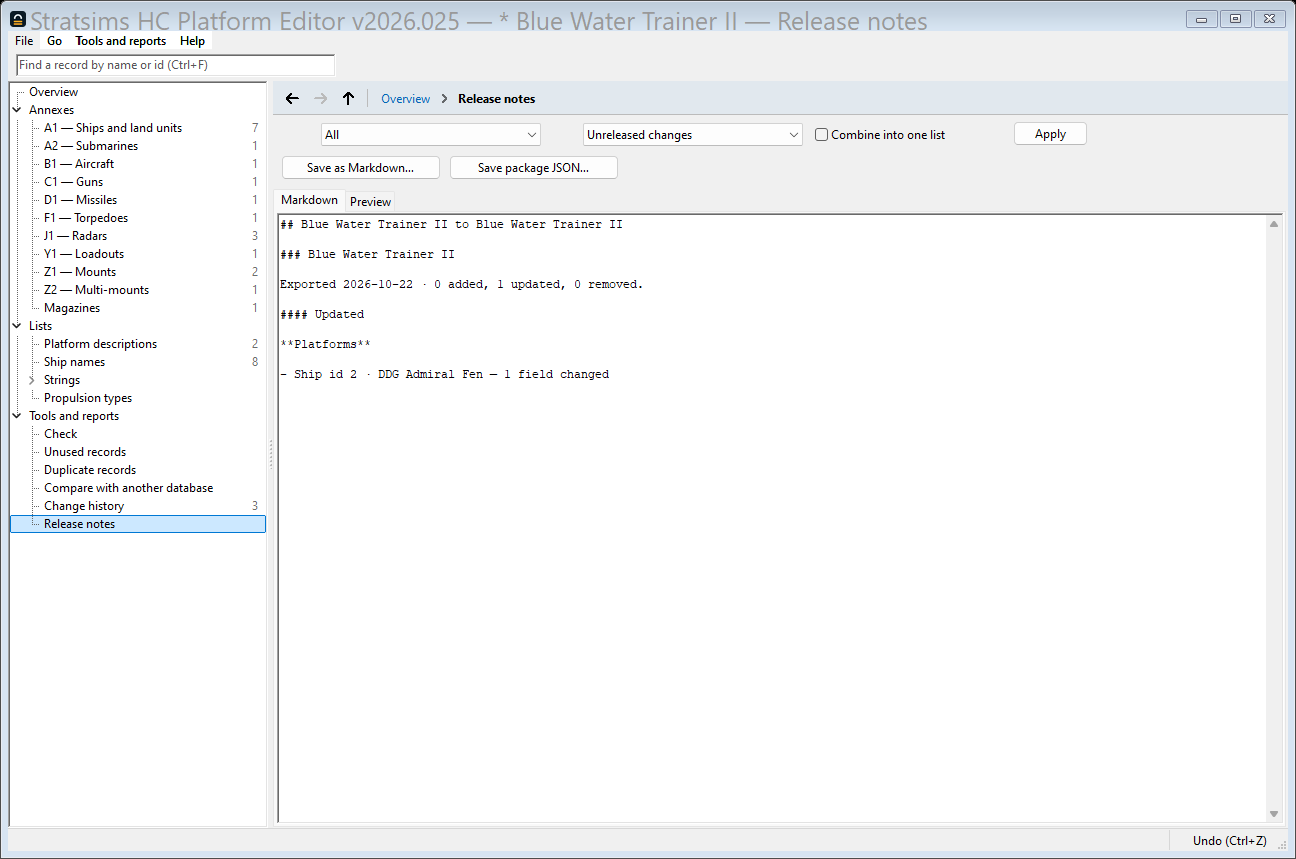Open the 'All' filter dropdown
This screenshot has width=1296, height=859.
click(x=431, y=135)
